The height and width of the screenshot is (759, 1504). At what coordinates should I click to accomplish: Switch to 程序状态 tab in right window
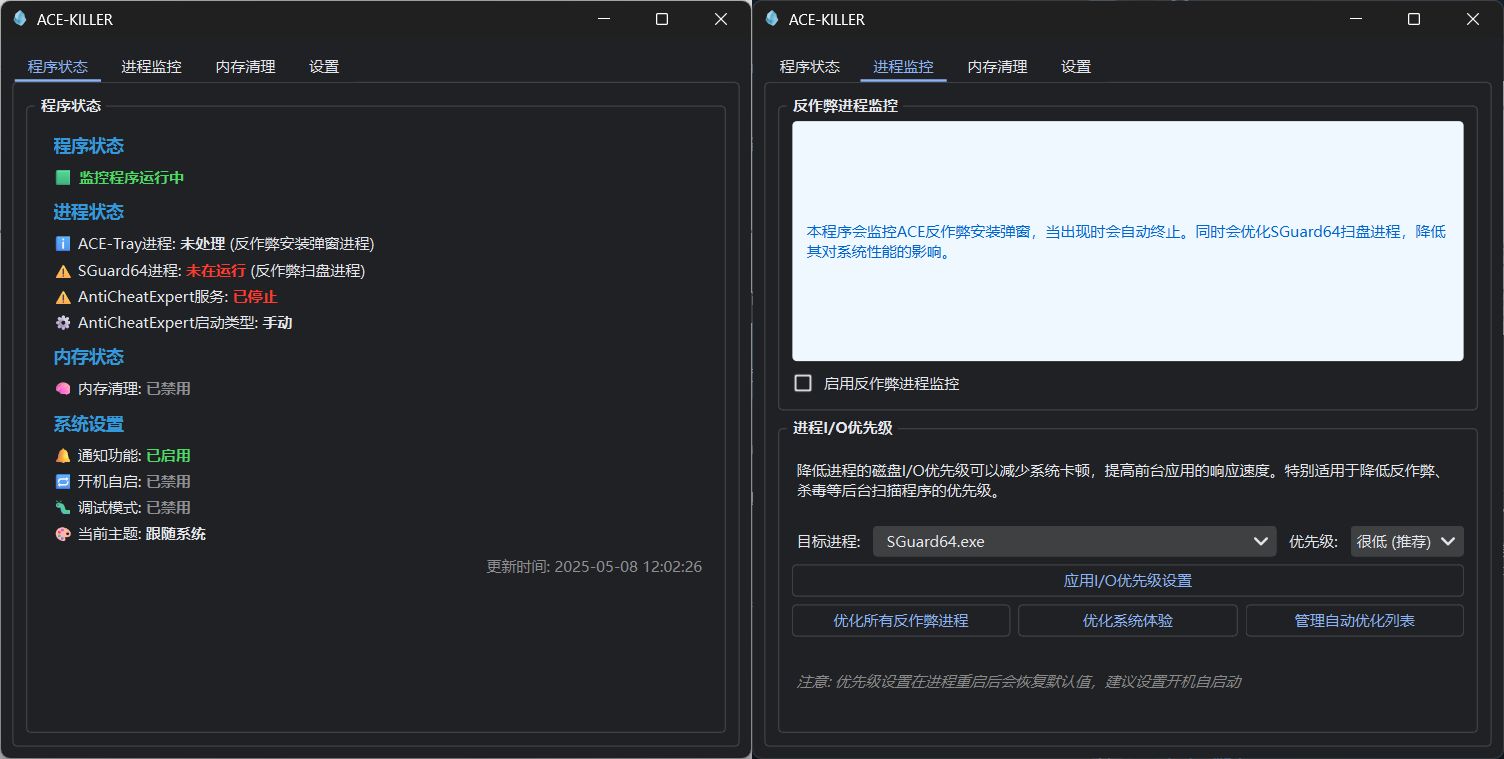810,67
